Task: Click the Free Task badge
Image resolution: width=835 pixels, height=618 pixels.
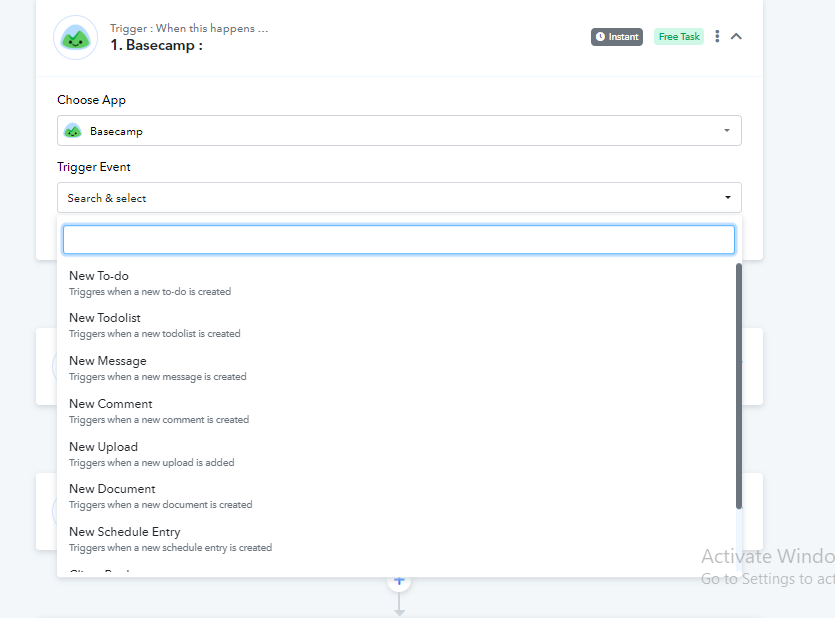Action: (679, 37)
